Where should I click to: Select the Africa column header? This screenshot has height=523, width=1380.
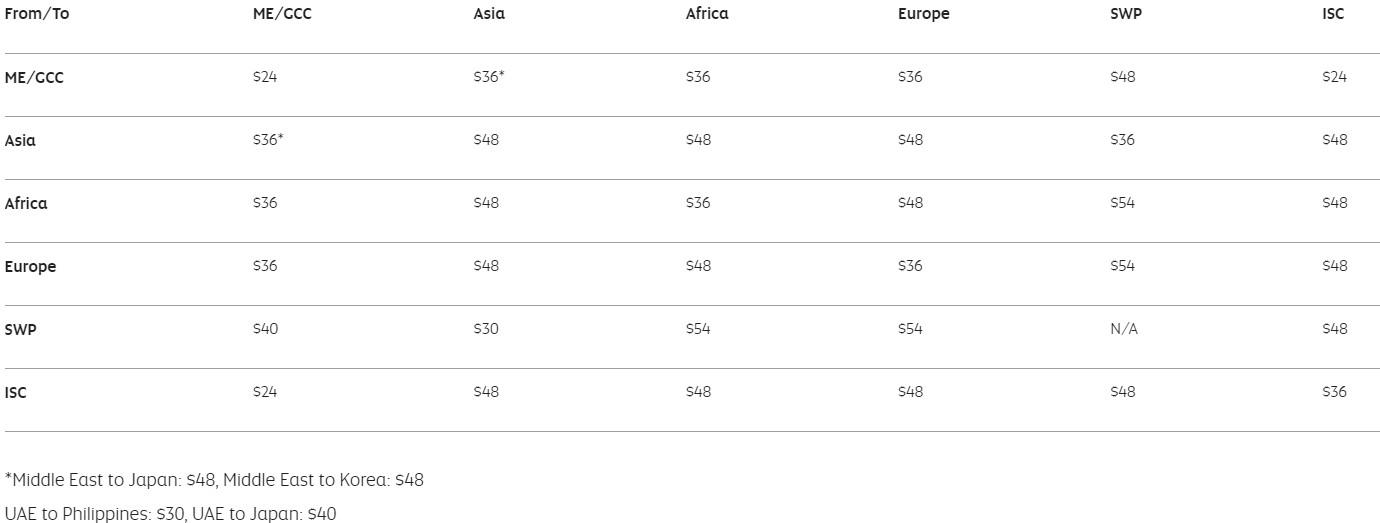coord(707,14)
